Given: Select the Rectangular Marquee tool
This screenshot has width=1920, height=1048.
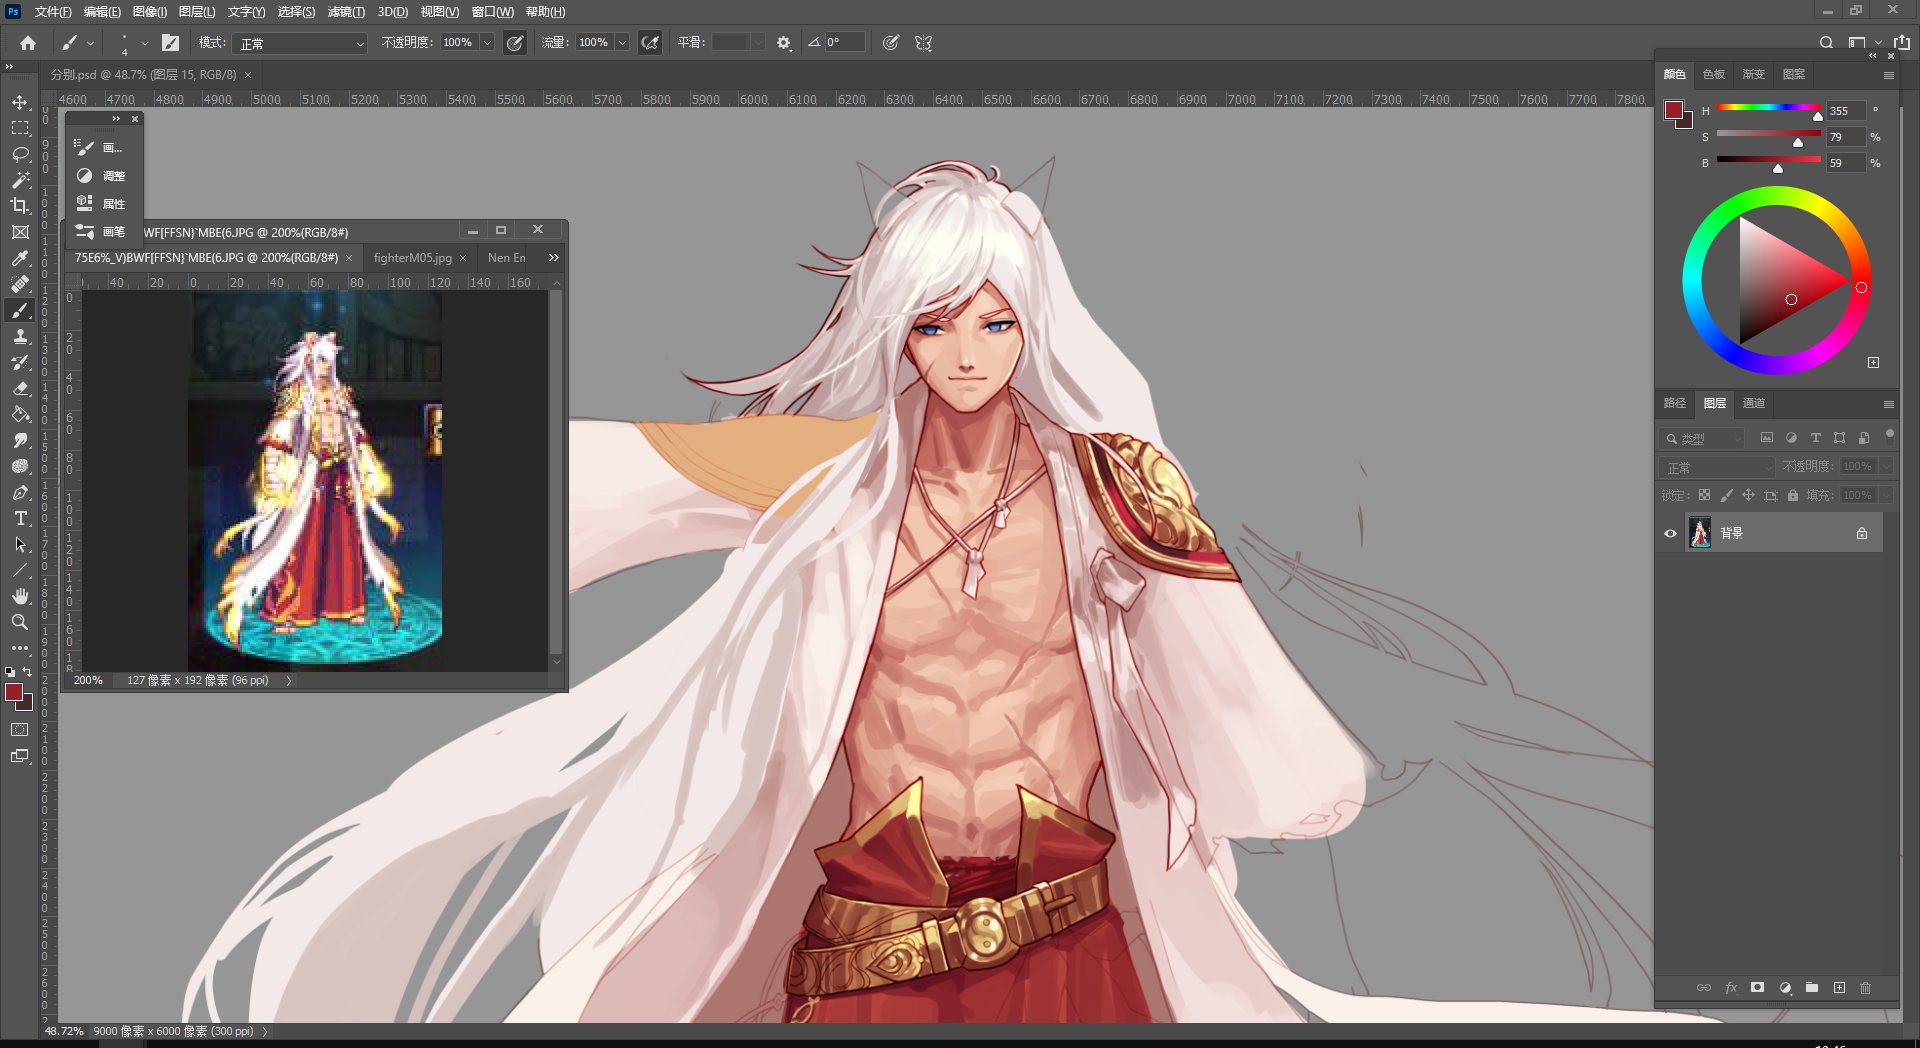Looking at the screenshot, I should tap(20, 128).
